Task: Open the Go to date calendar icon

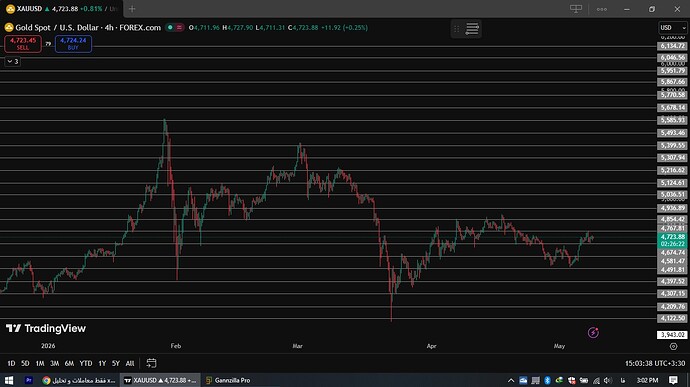Action: pyautogui.click(x=151, y=363)
